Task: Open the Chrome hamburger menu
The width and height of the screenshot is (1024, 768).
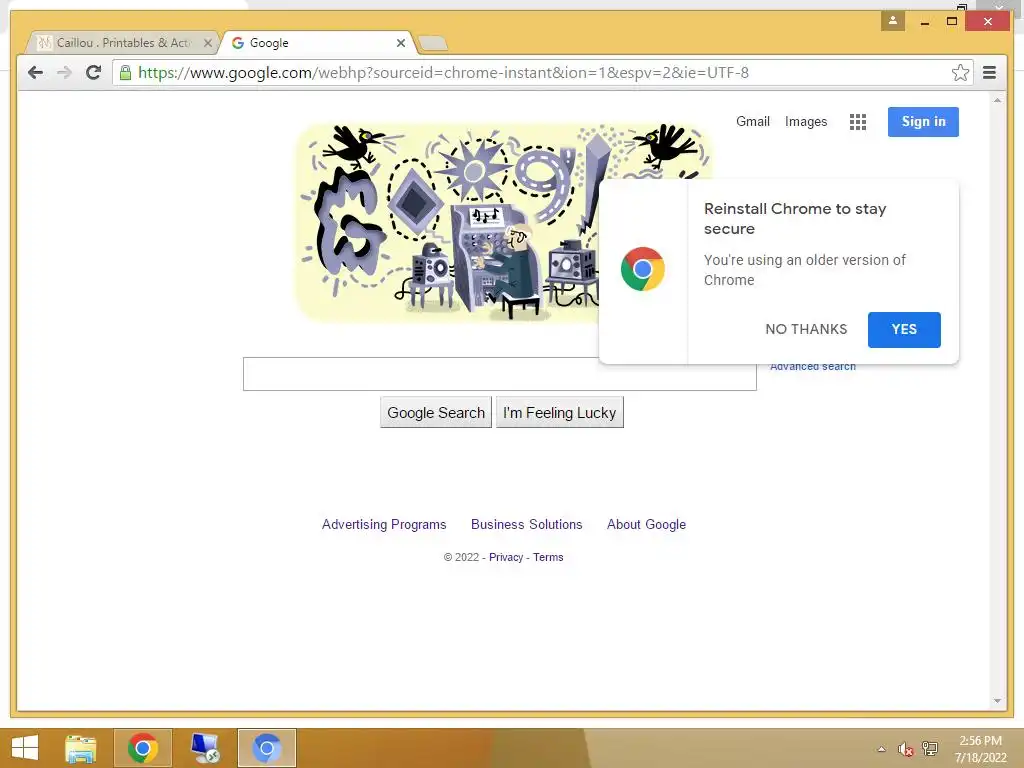Action: tap(989, 72)
